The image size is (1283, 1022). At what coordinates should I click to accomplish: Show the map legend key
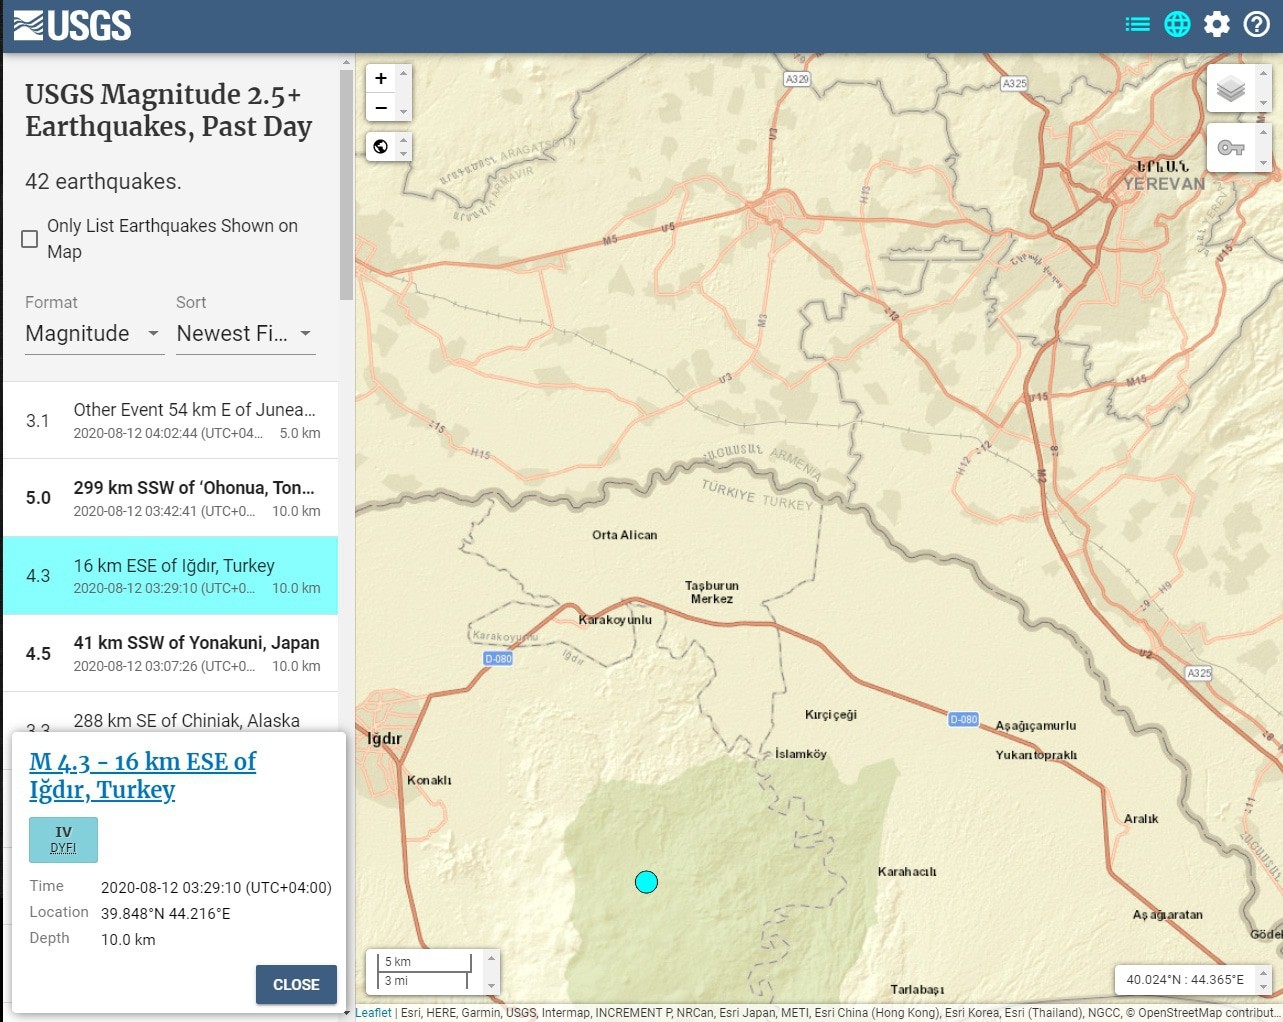point(1231,148)
